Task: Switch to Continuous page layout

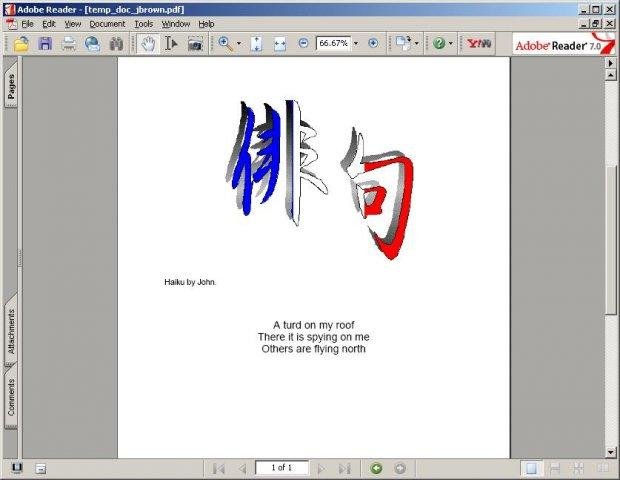Action: tap(555, 469)
